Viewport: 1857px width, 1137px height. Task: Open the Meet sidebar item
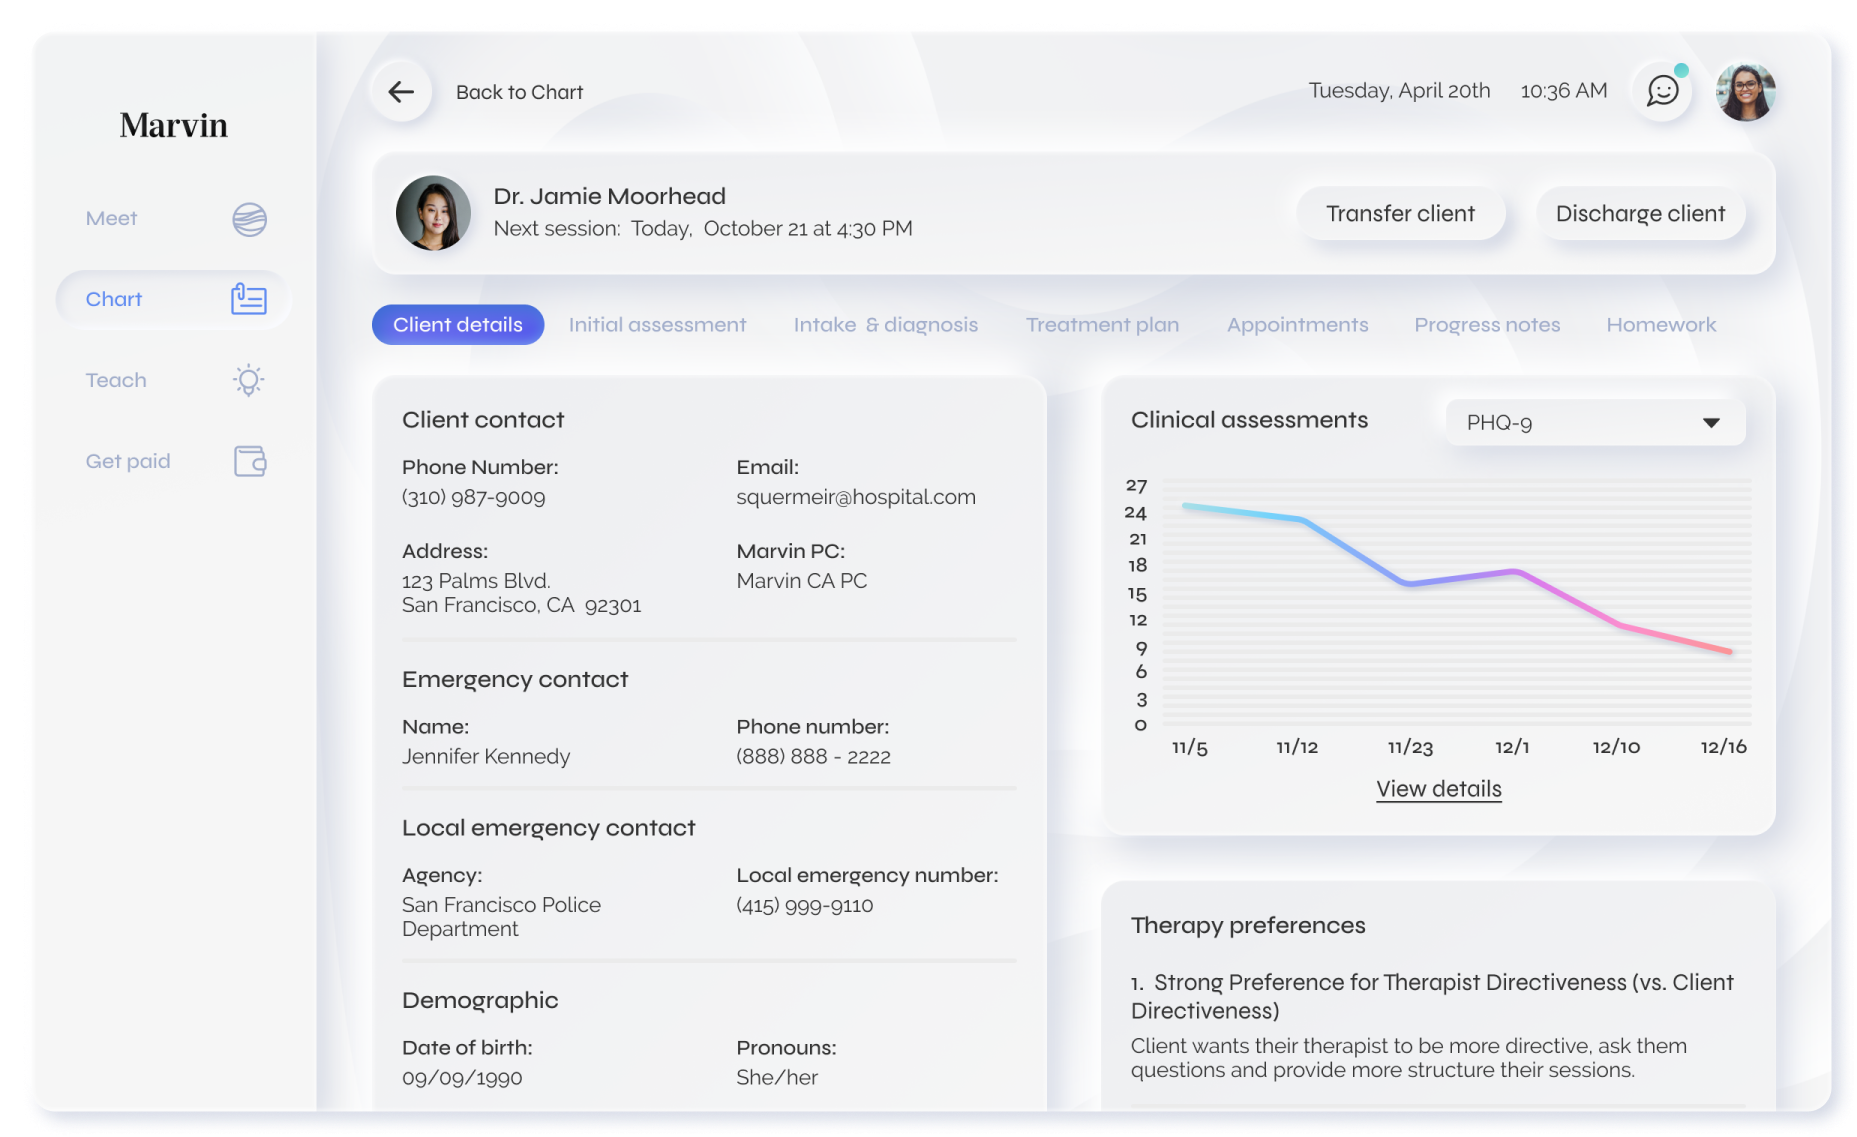pyautogui.click(x=174, y=219)
